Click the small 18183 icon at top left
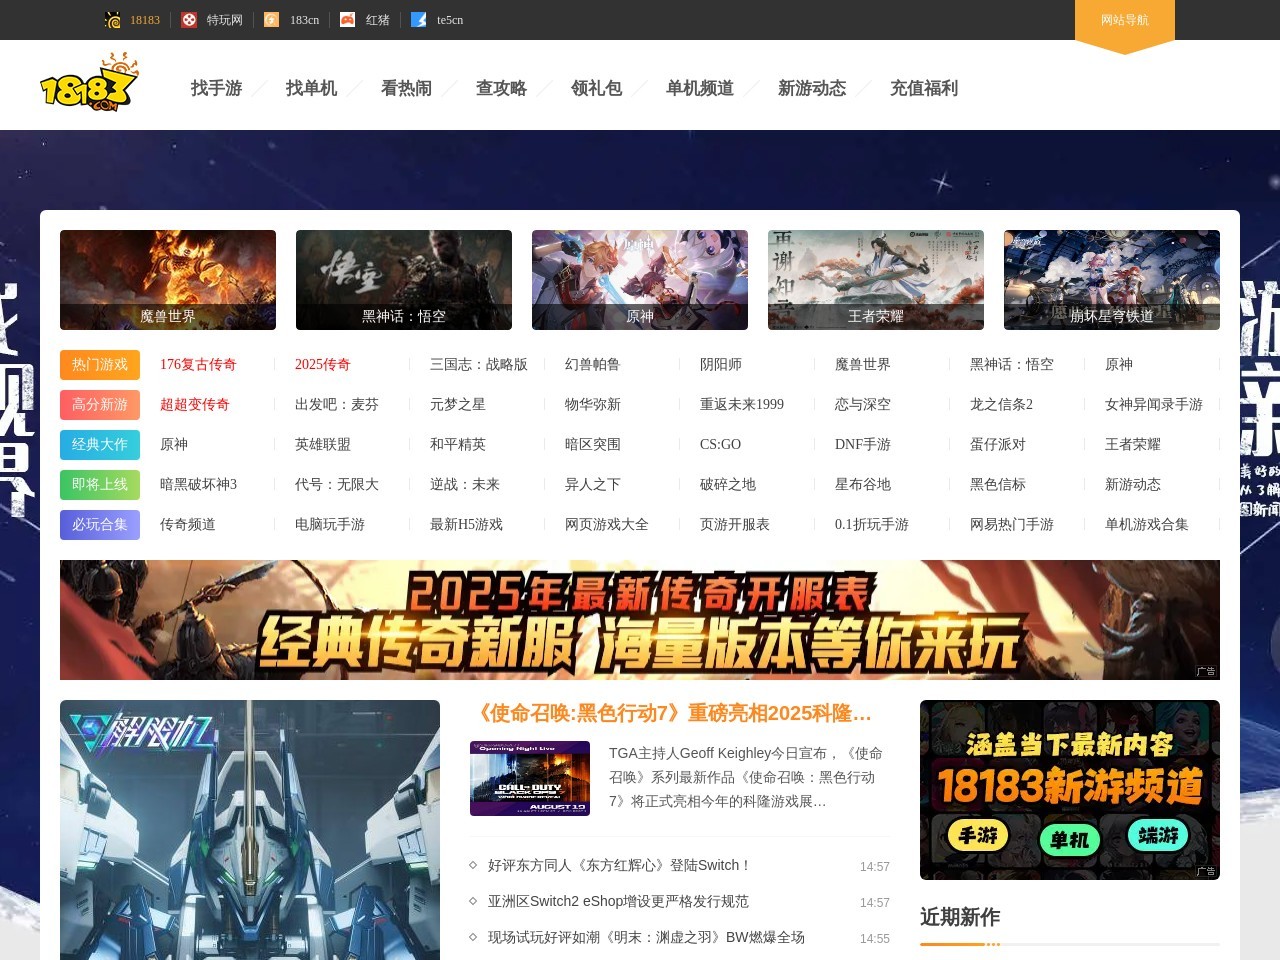Viewport: 1280px width, 960px height. (110, 19)
